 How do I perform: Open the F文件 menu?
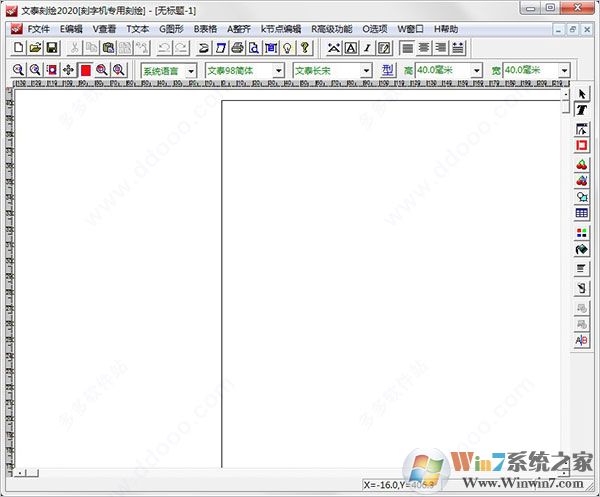click(38, 29)
